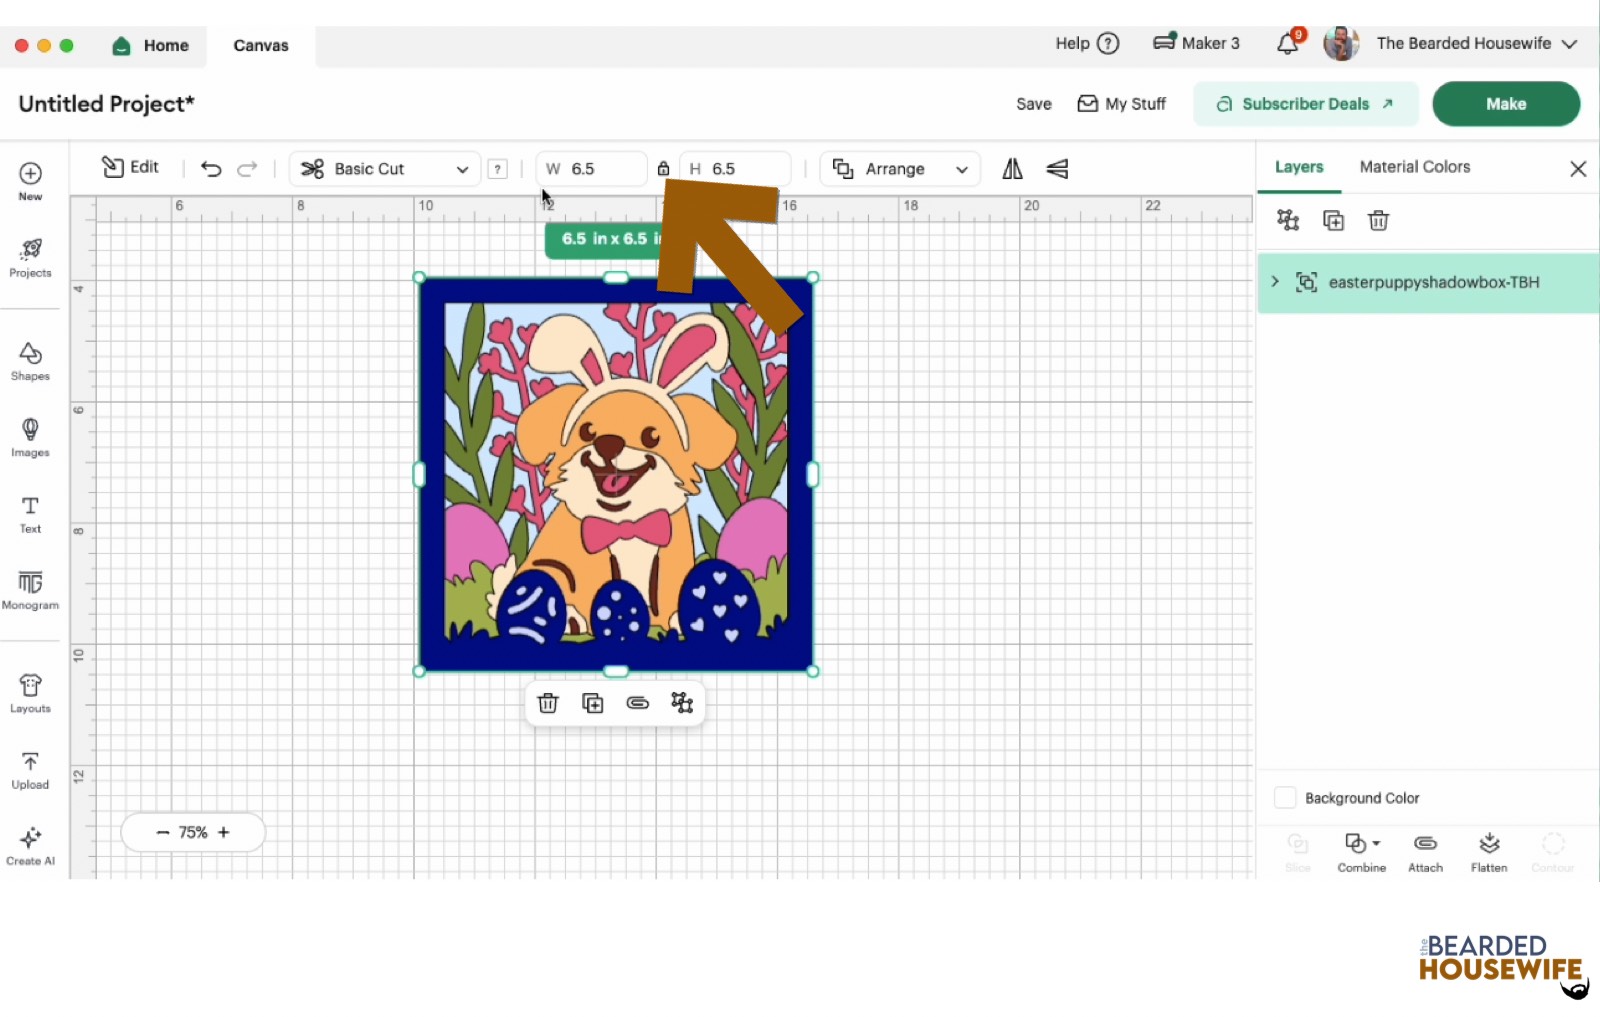Viewport: 1600px width, 1017px height.
Task: Open the Basic Cut operation dropdown
Action: coord(383,168)
